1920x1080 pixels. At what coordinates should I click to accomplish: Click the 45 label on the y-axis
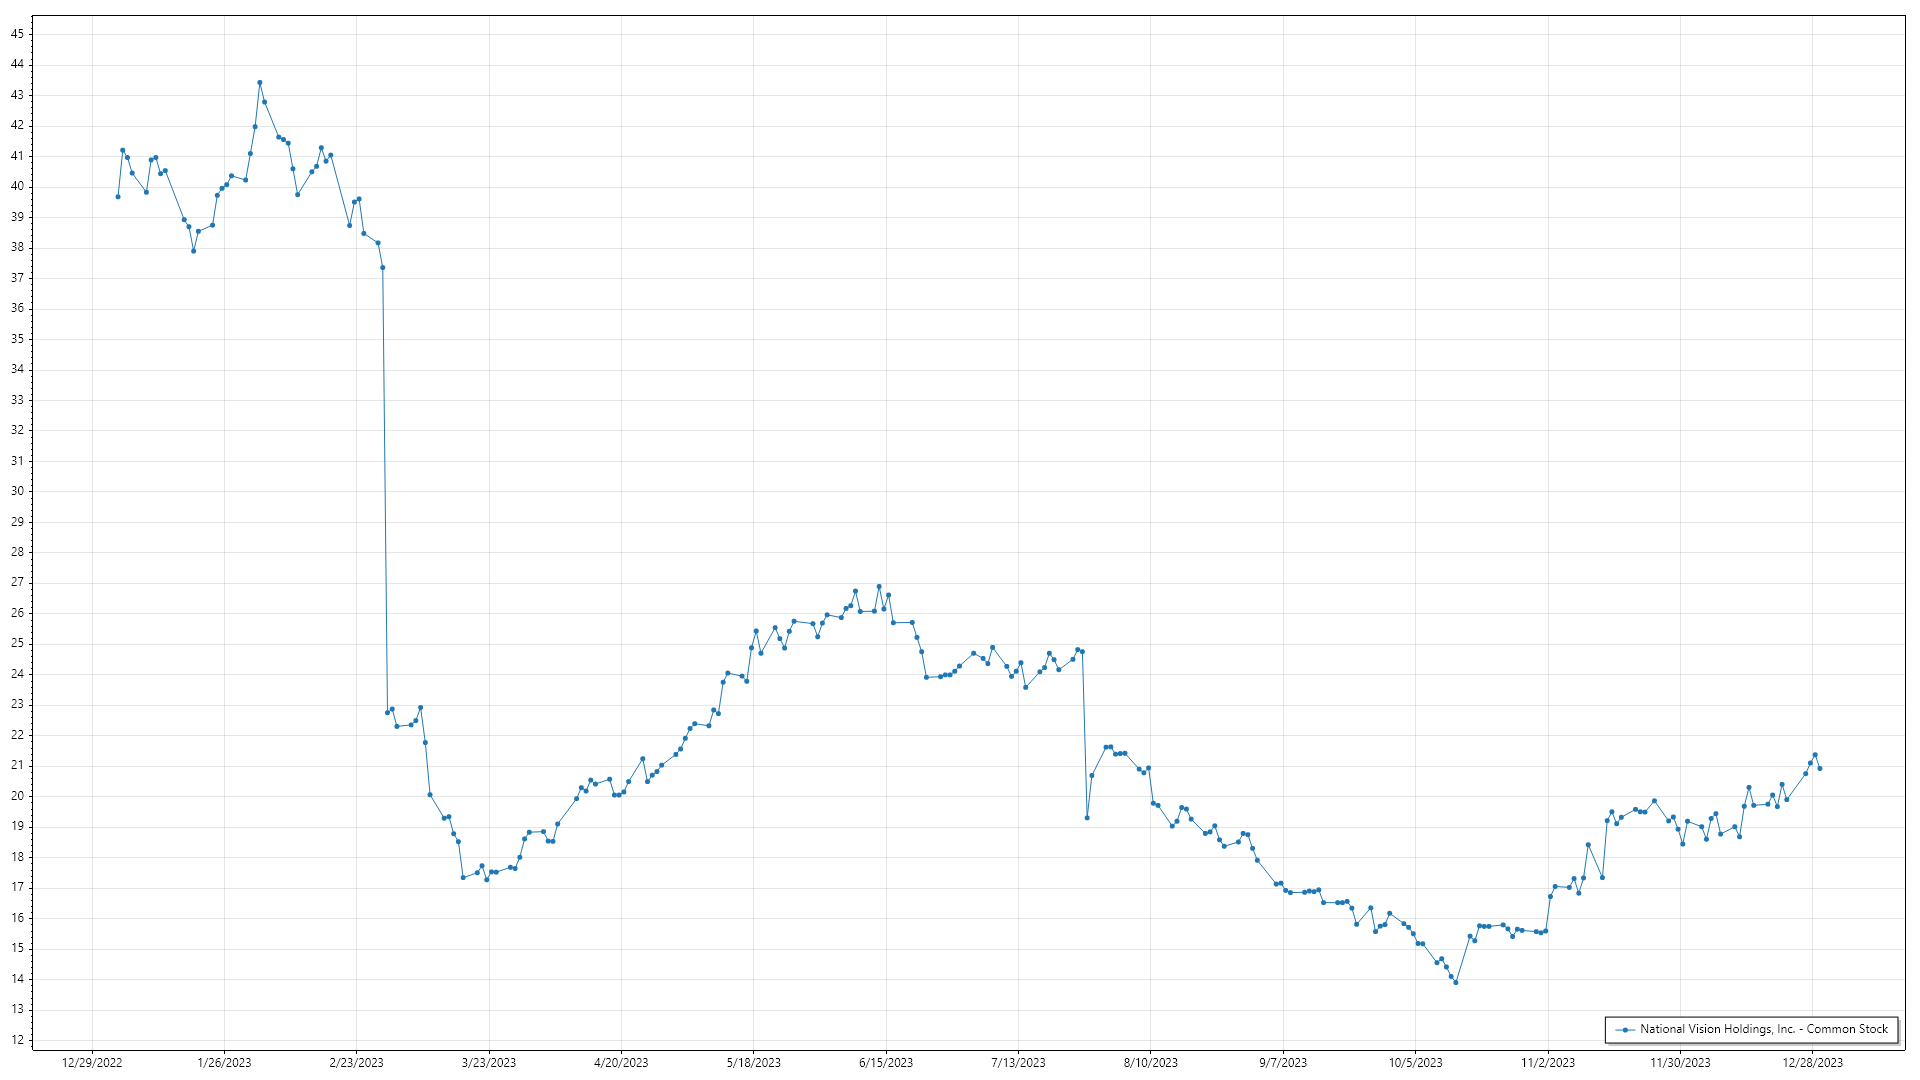click(18, 34)
